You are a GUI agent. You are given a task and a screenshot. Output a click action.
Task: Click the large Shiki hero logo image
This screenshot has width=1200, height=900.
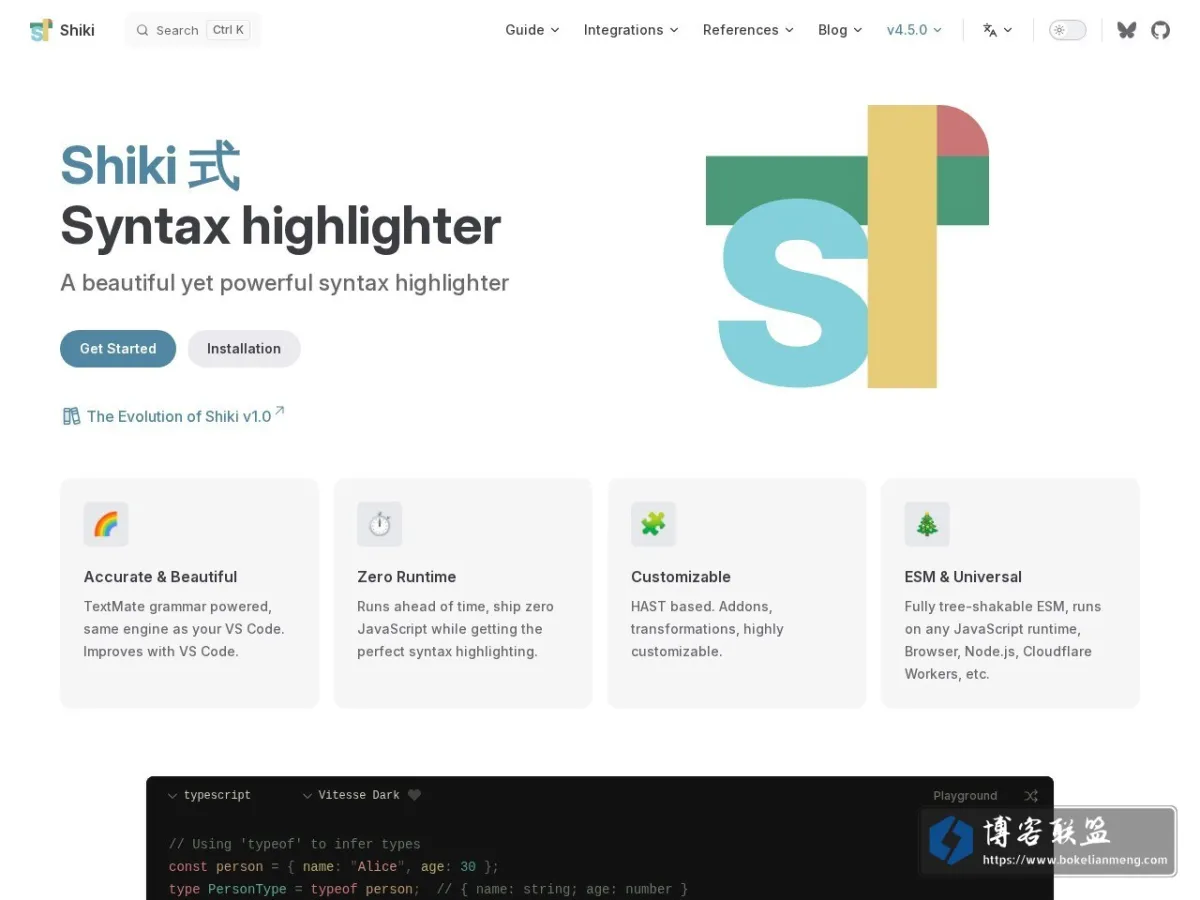pos(847,246)
